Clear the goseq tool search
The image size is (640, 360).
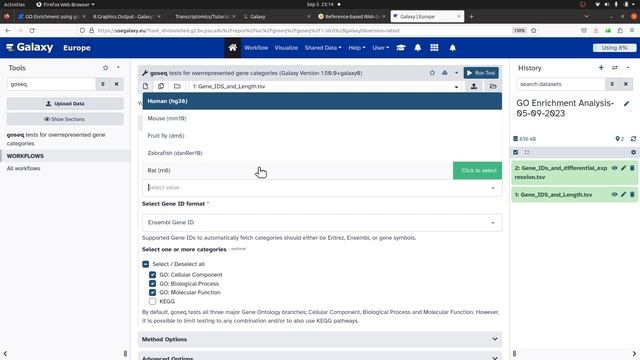tap(116, 84)
